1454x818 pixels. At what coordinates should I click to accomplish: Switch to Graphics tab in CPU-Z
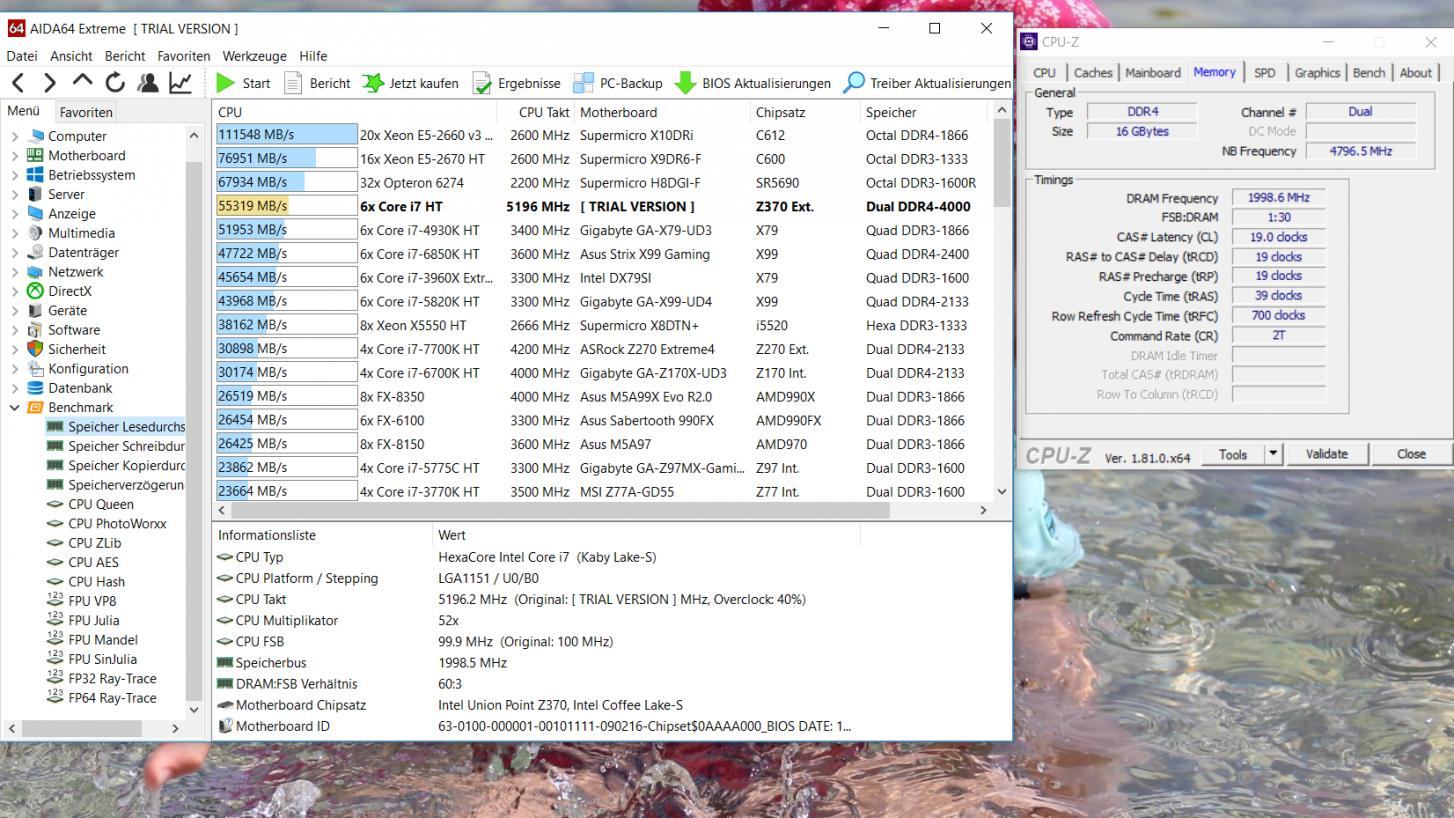pos(1317,72)
